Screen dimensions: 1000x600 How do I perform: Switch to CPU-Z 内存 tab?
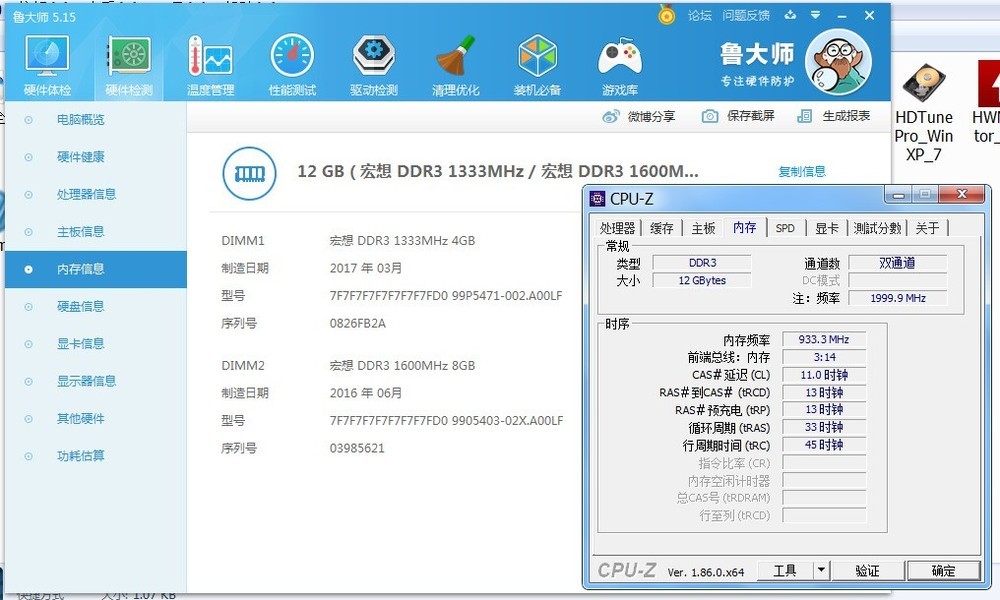(745, 227)
